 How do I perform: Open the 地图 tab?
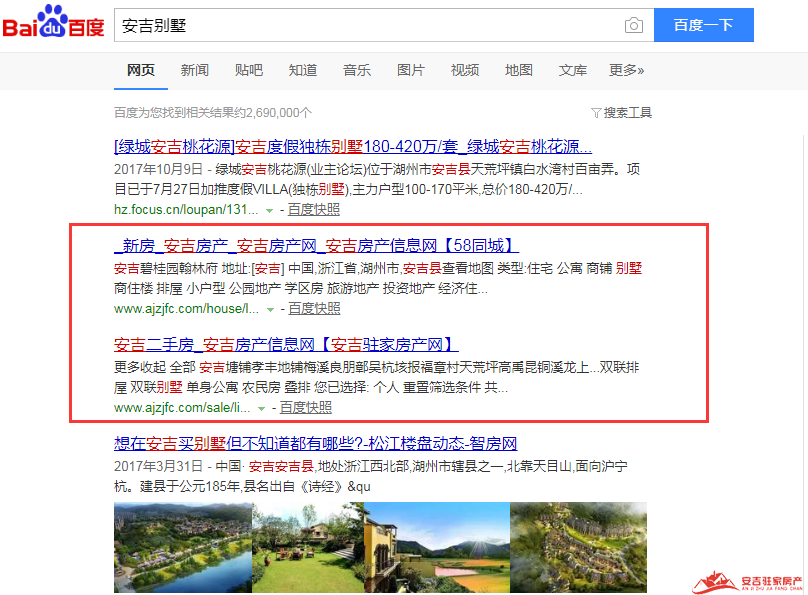pyautogui.click(x=518, y=70)
